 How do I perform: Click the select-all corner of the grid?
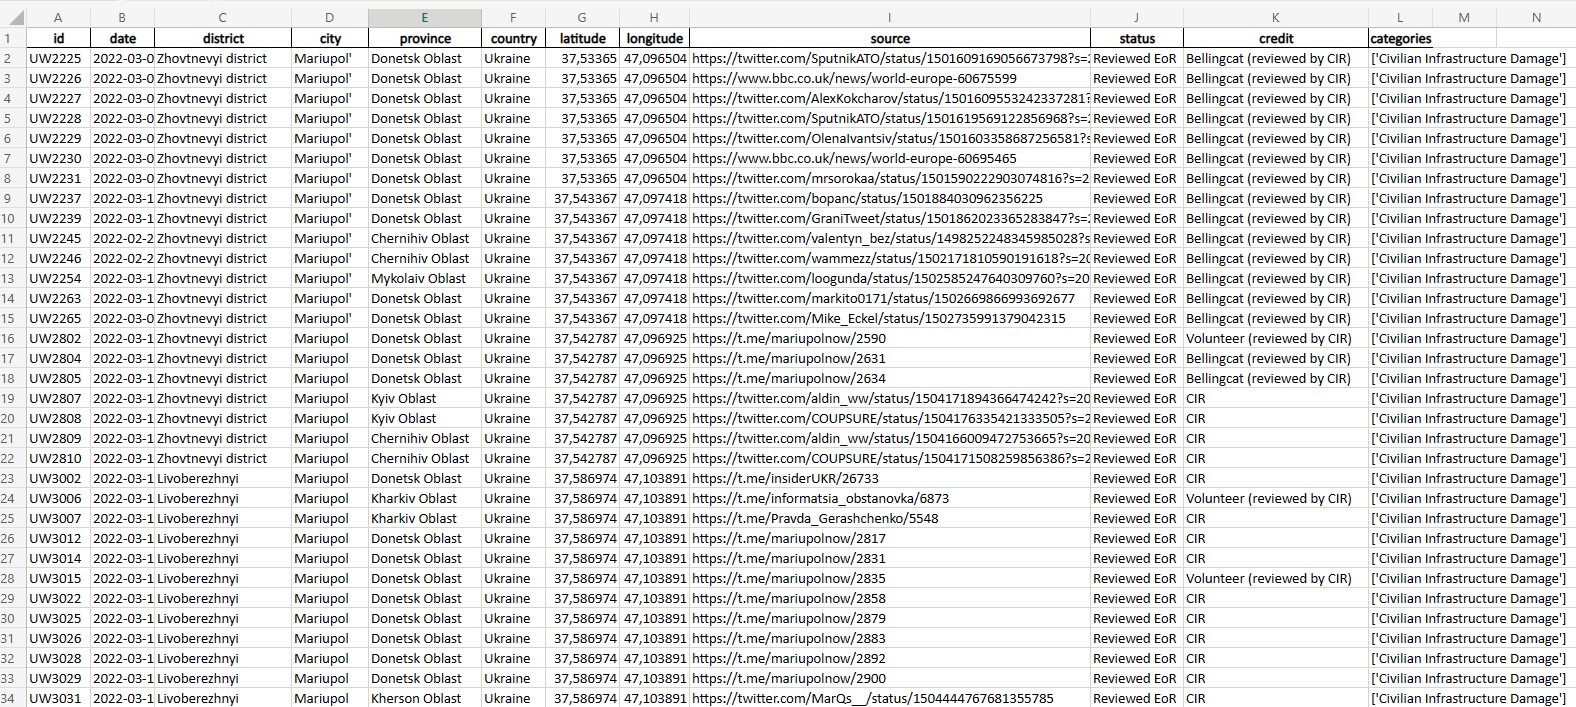[13, 18]
